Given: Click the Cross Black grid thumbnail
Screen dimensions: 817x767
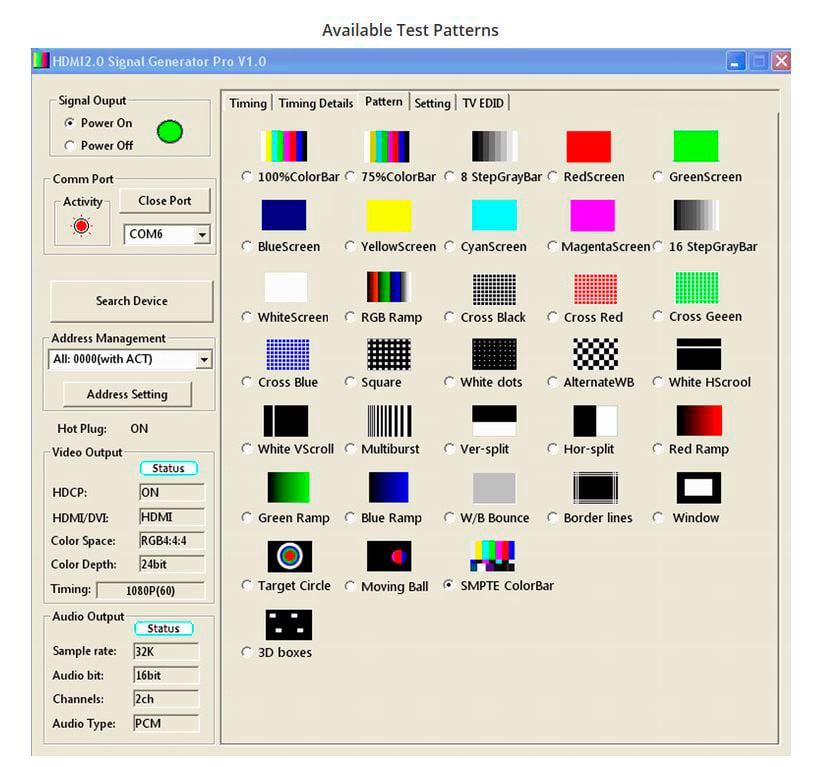Looking at the screenshot, I should pos(494,289).
